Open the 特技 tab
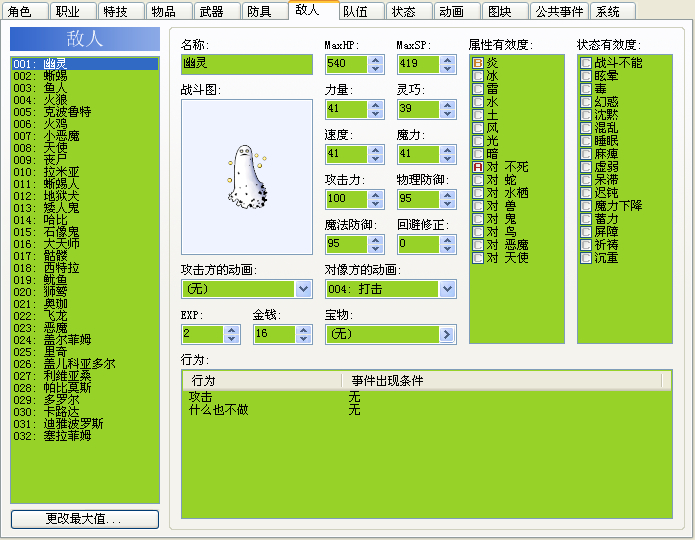 tap(121, 12)
